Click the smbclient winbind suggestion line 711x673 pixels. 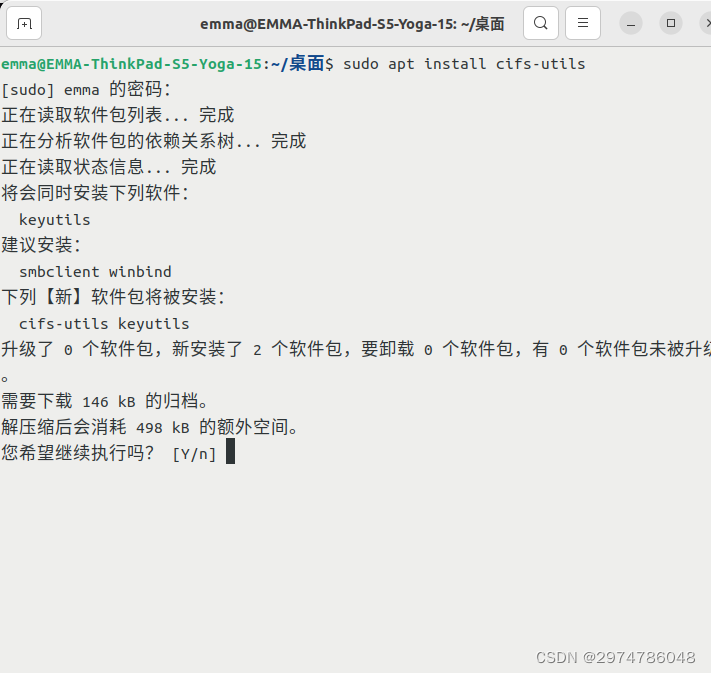95,272
